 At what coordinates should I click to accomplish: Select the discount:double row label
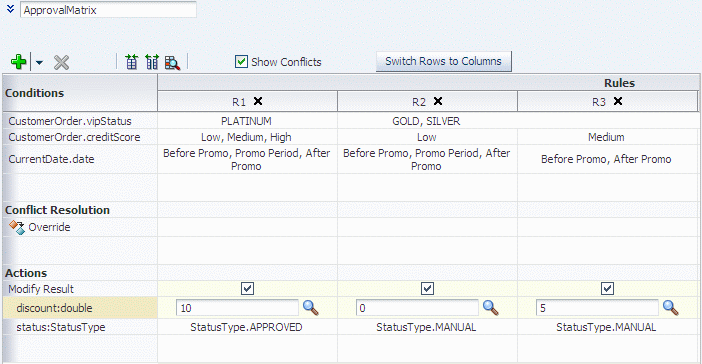coord(54,308)
